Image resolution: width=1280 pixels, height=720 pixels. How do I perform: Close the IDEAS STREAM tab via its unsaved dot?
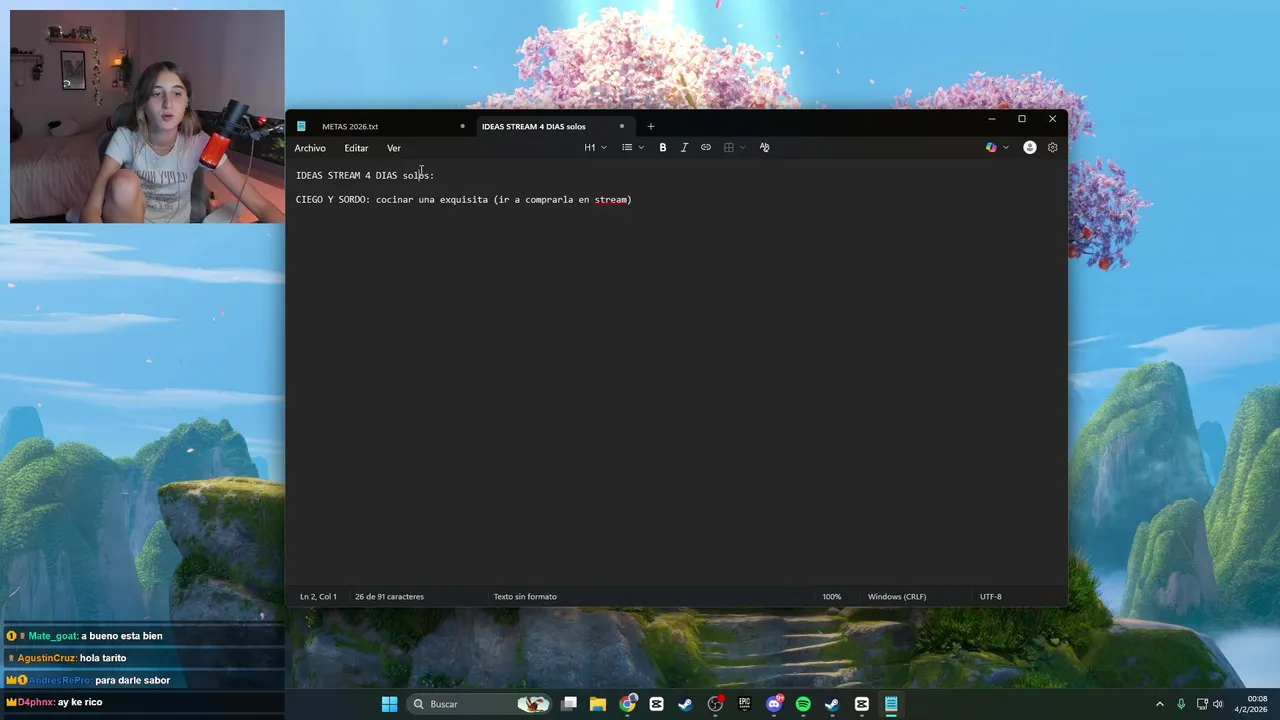[621, 126]
